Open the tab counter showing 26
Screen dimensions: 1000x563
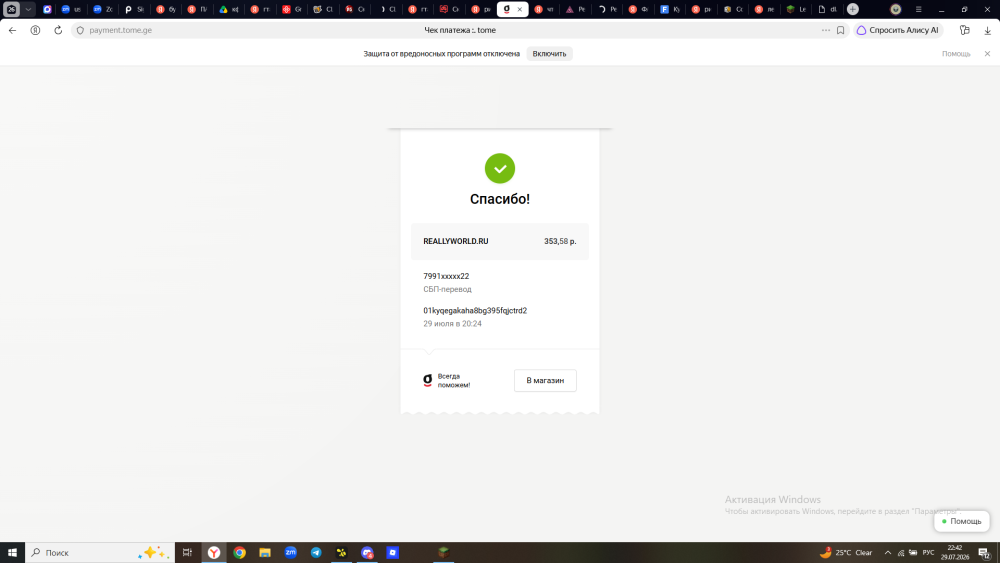11,9
